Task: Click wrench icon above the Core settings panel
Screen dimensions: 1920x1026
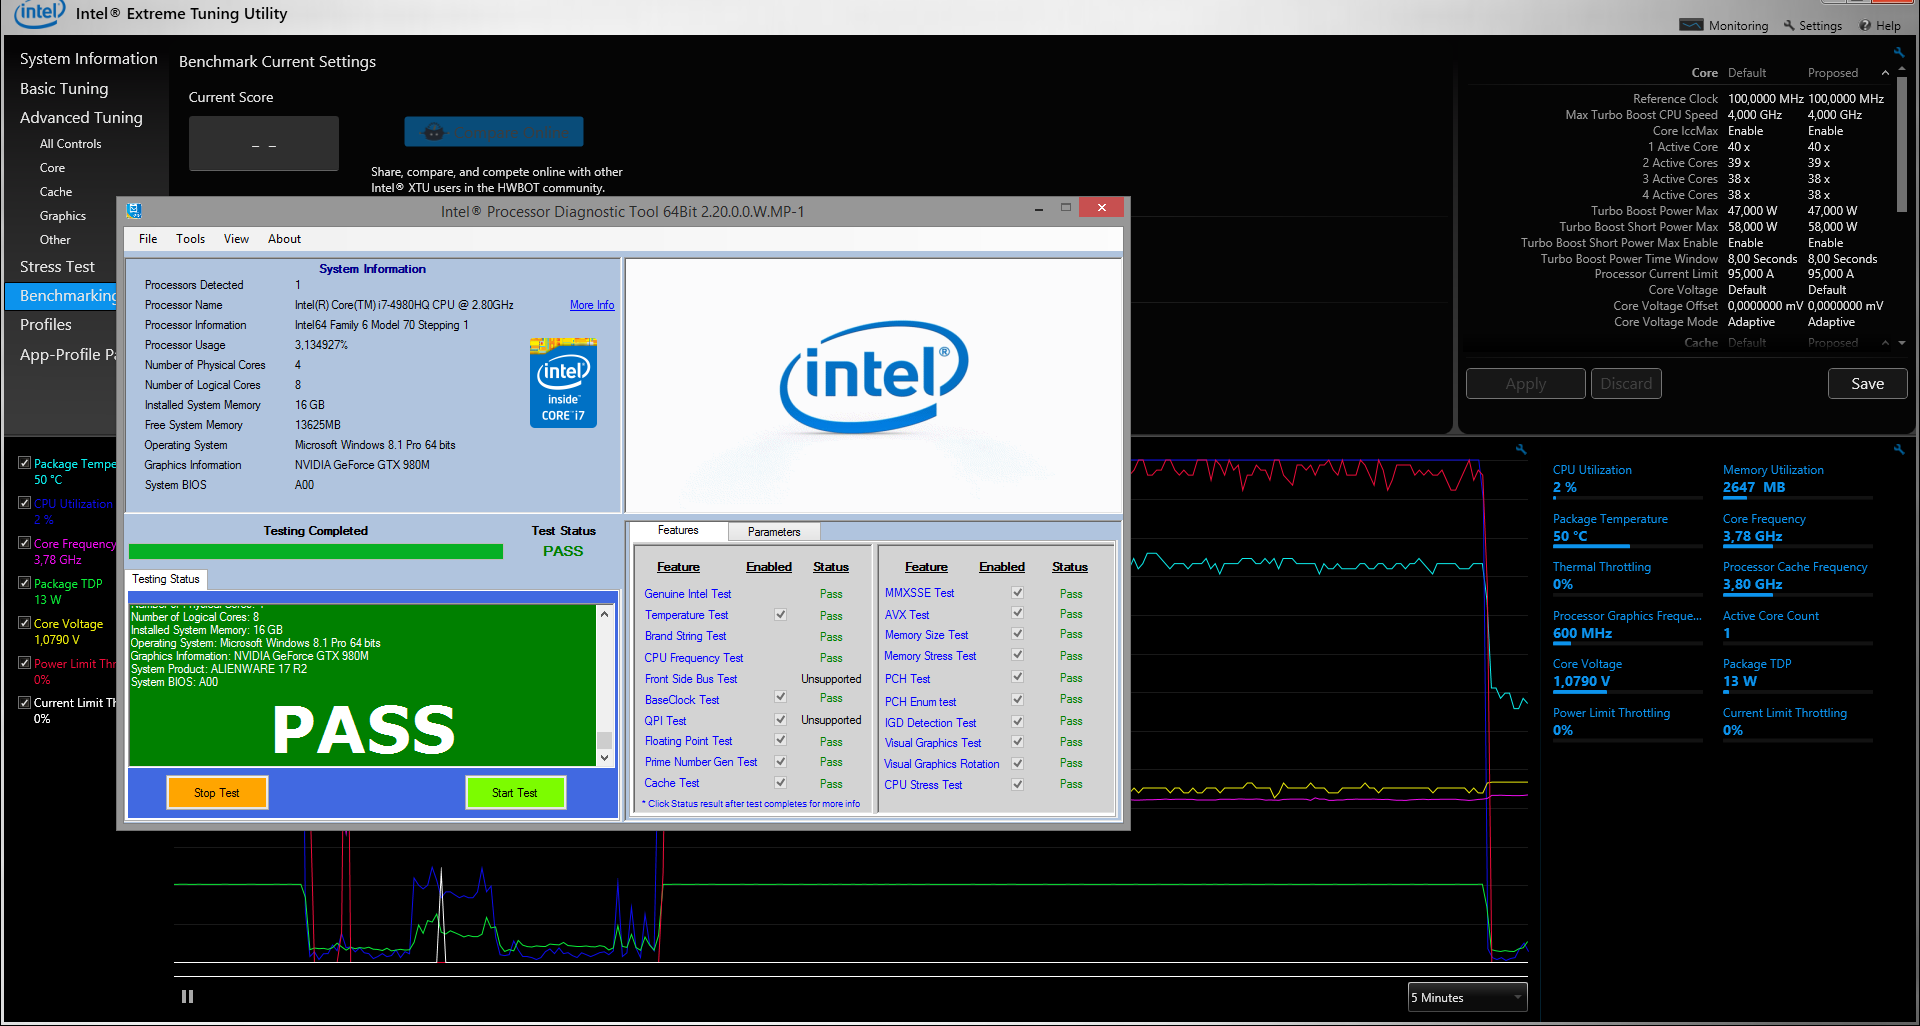Action: 1898,52
